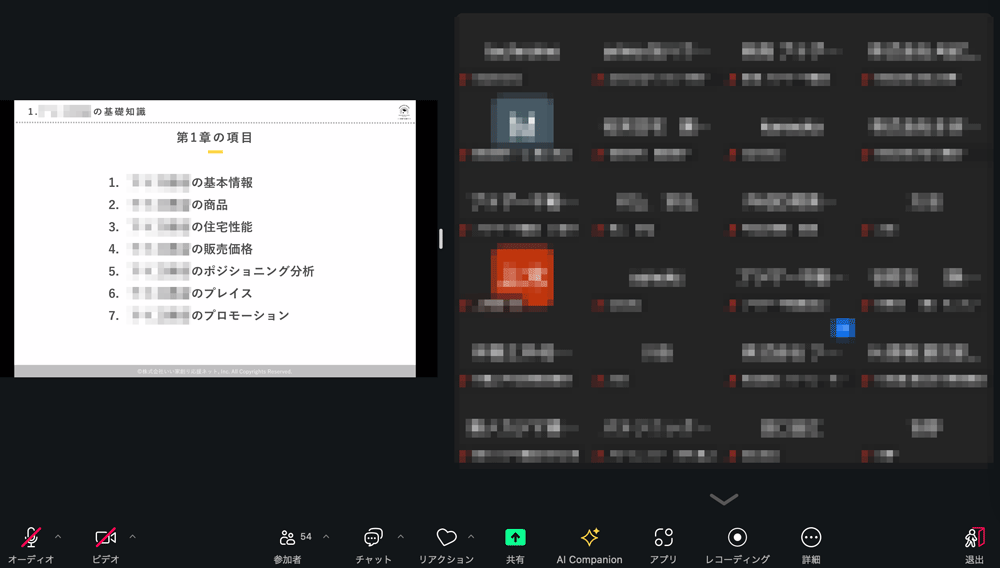Open the チャット chat panel

click(x=373, y=538)
